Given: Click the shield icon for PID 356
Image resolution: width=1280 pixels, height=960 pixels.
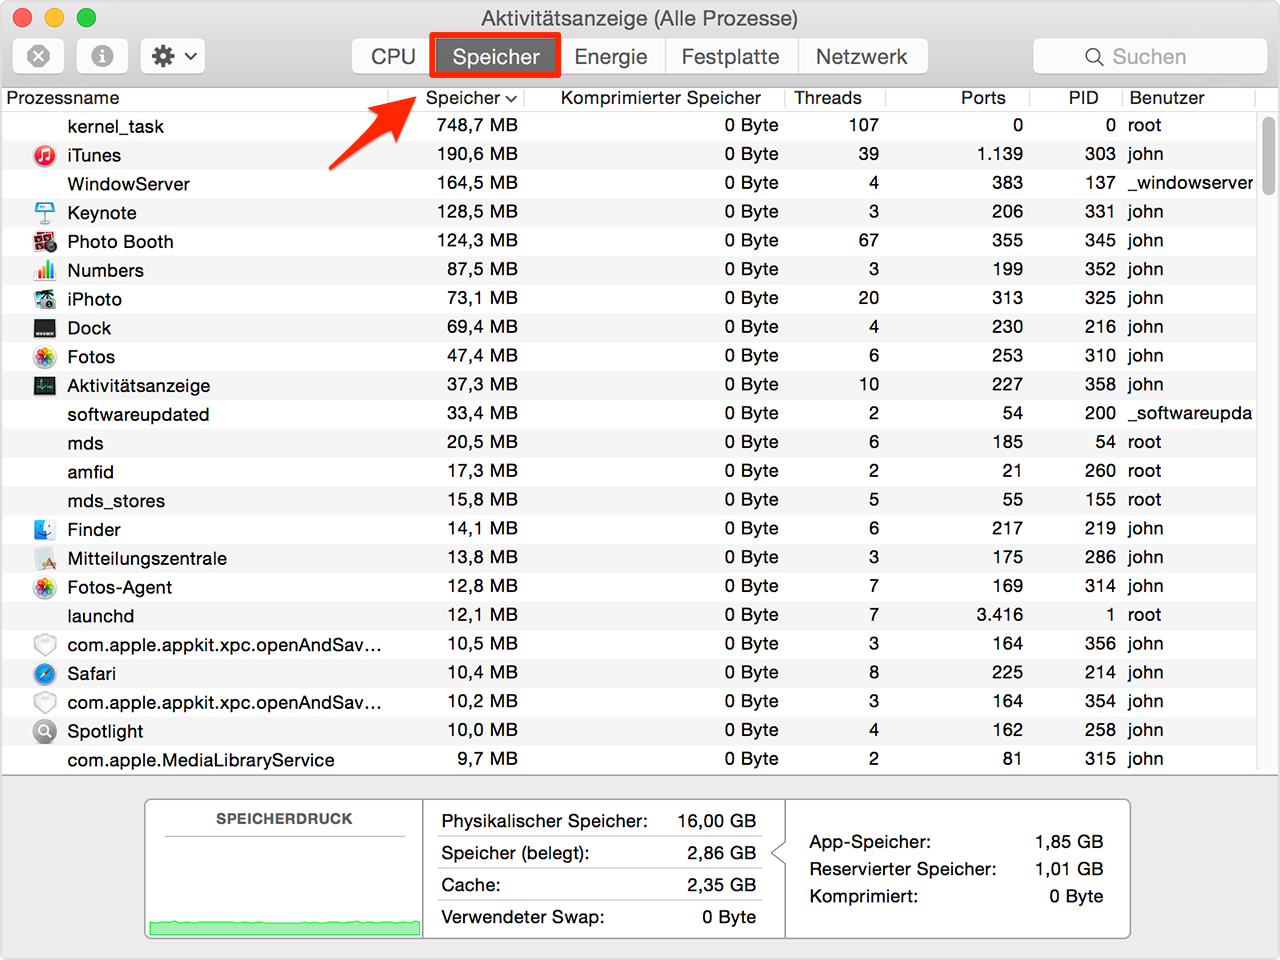Looking at the screenshot, I should click(45, 645).
